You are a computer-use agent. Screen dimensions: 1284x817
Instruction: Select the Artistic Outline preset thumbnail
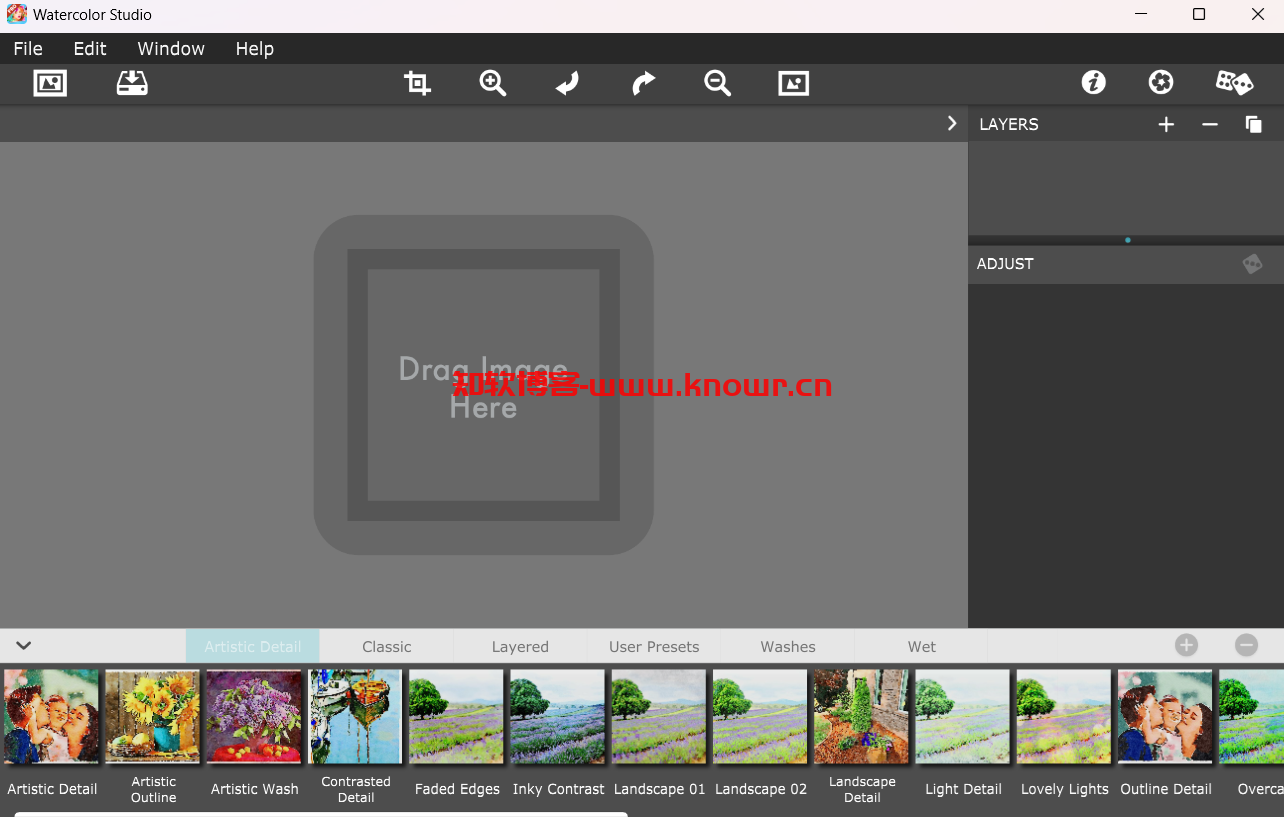tap(153, 717)
